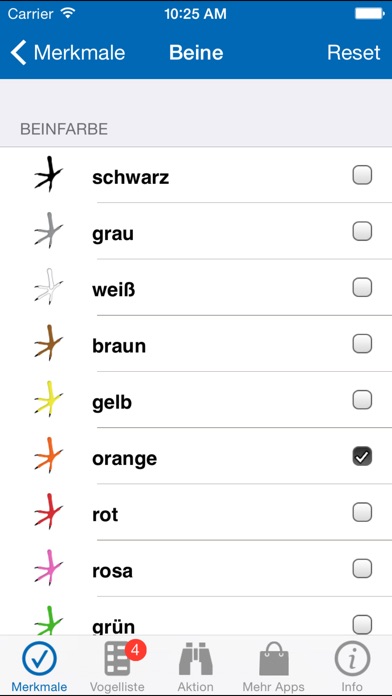
Task: Enable the grau checkbox
Action: 362,231
